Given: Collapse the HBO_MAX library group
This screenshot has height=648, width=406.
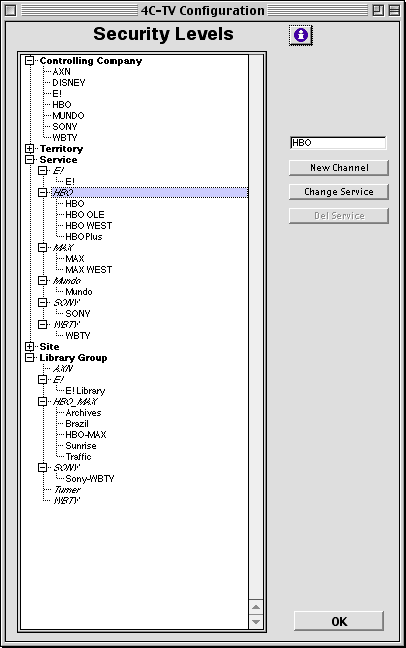Looking at the screenshot, I should [42, 401].
